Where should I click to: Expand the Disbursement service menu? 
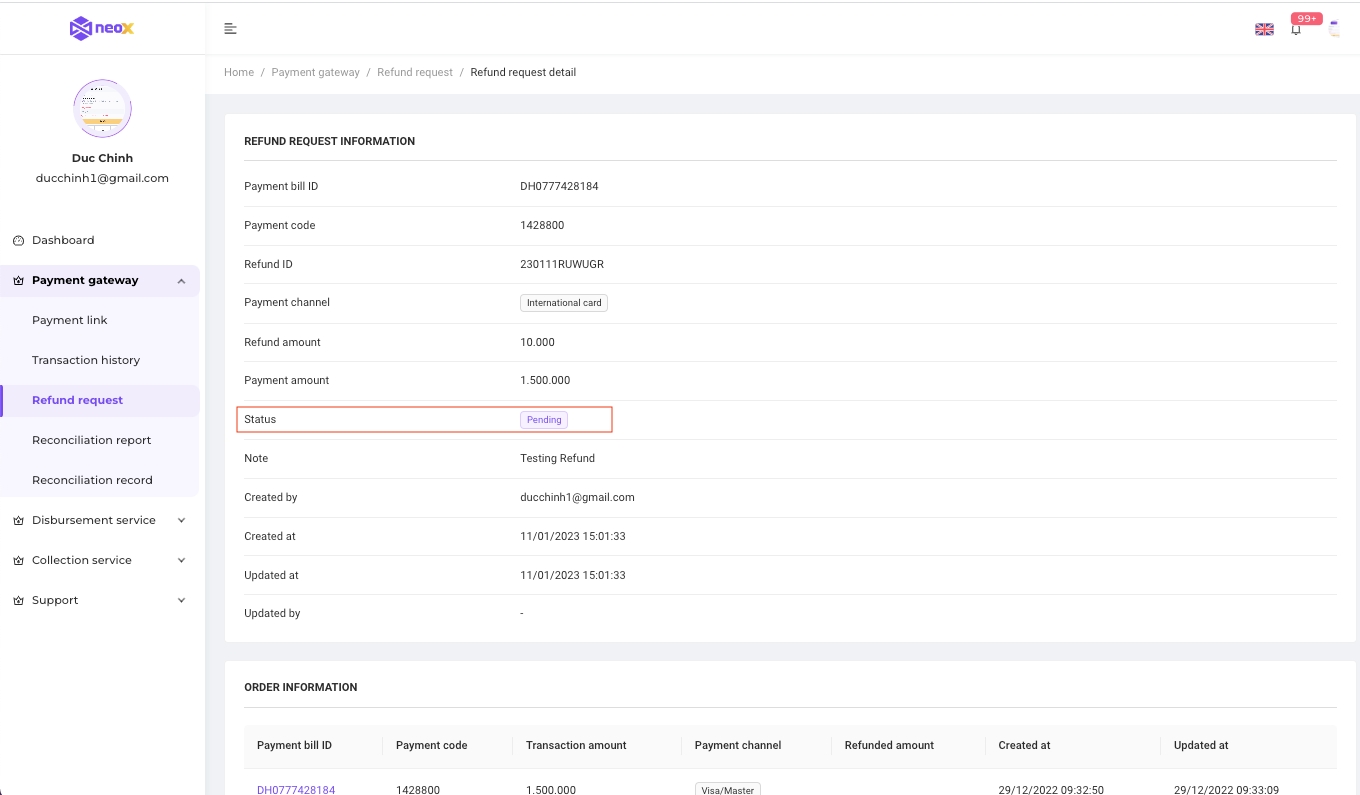coord(181,520)
